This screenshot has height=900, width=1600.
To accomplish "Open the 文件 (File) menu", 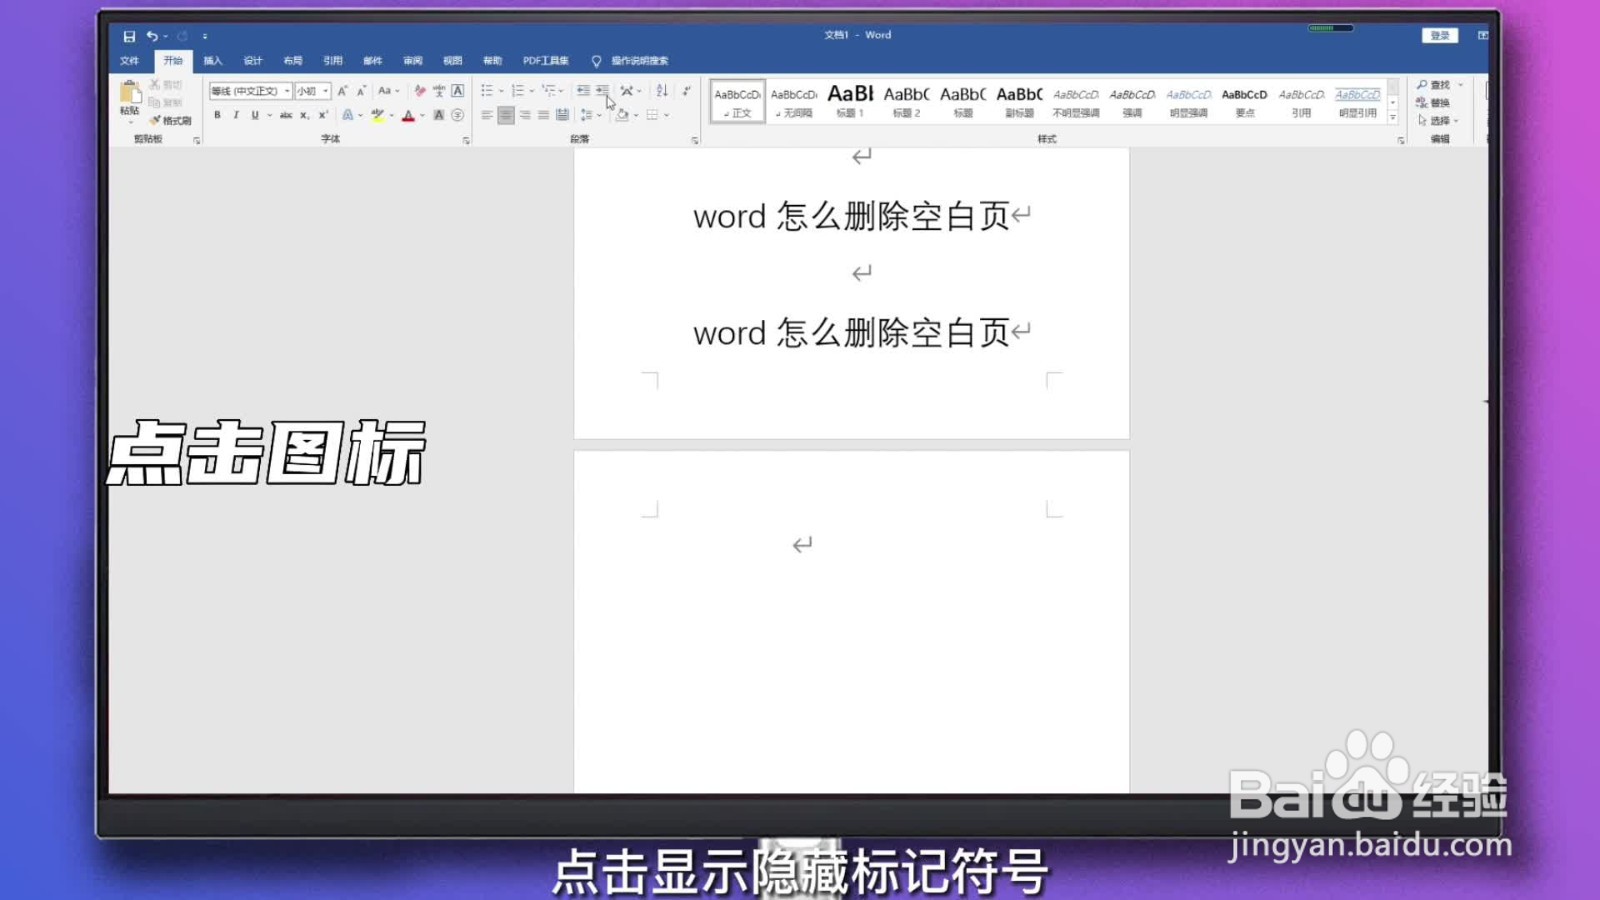I will (129, 60).
